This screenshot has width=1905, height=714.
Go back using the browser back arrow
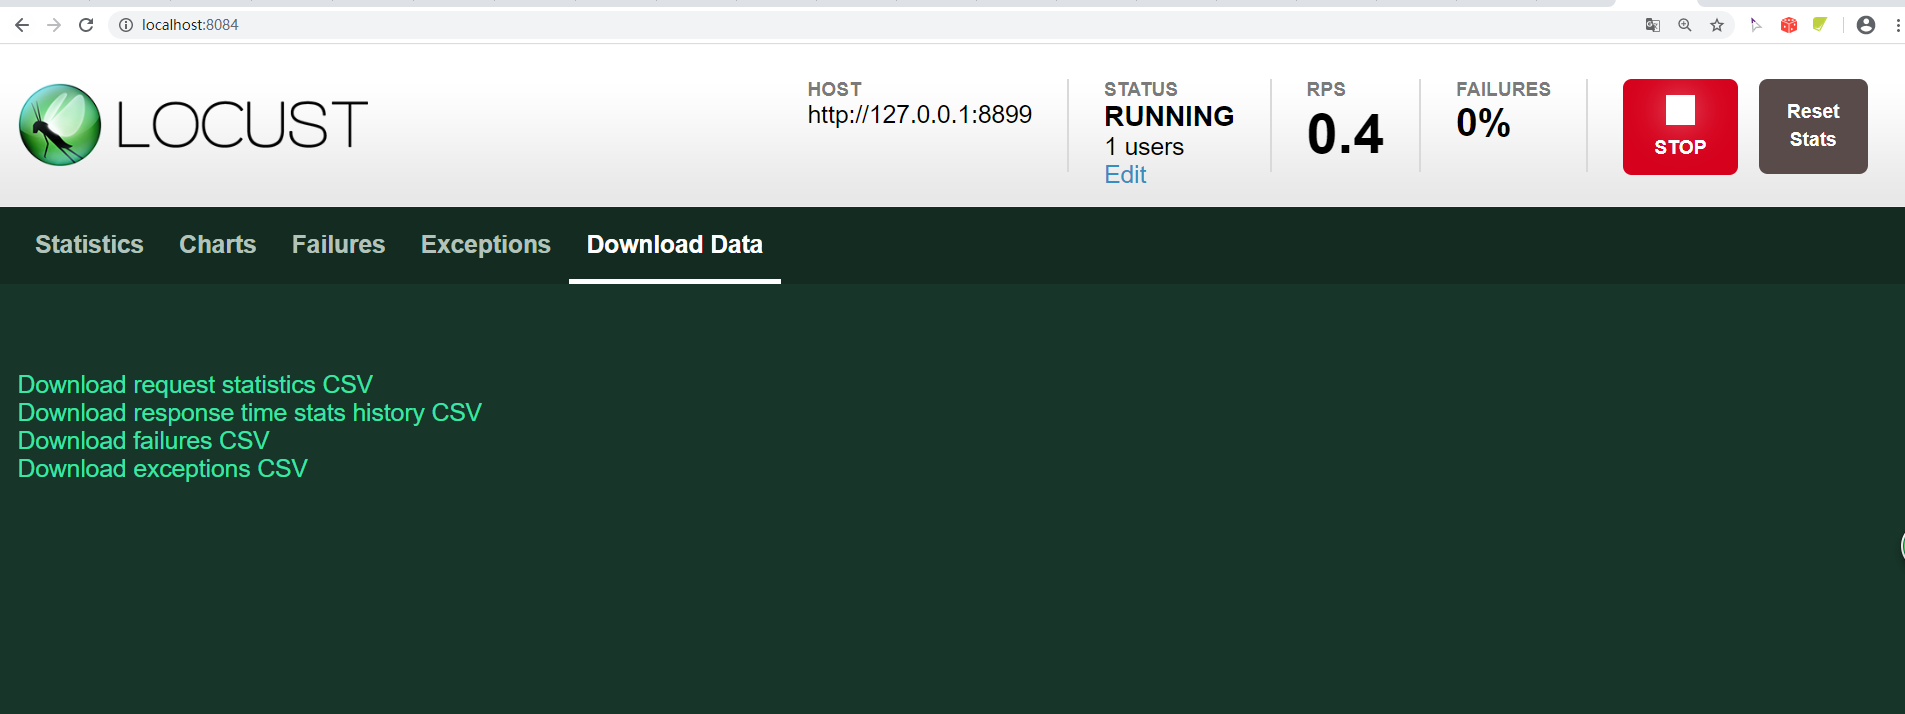(22, 25)
